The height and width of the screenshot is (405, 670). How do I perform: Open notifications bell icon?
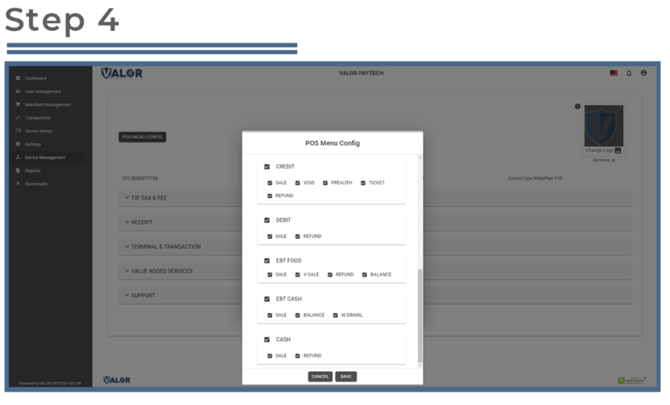[x=629, y=73]
